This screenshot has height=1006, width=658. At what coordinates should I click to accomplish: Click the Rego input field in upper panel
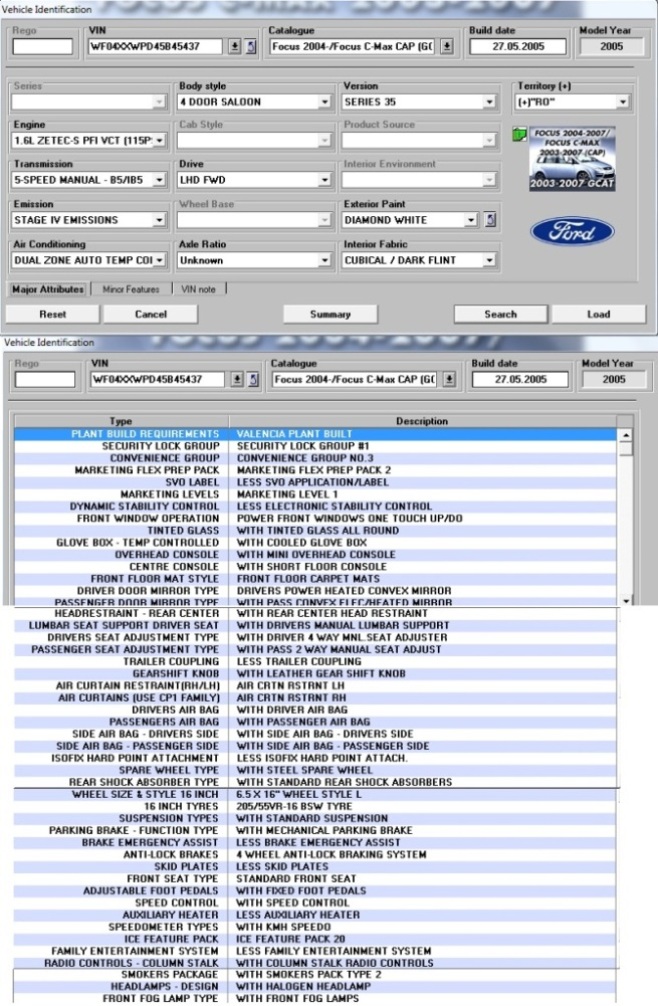[x=43, y=46]
